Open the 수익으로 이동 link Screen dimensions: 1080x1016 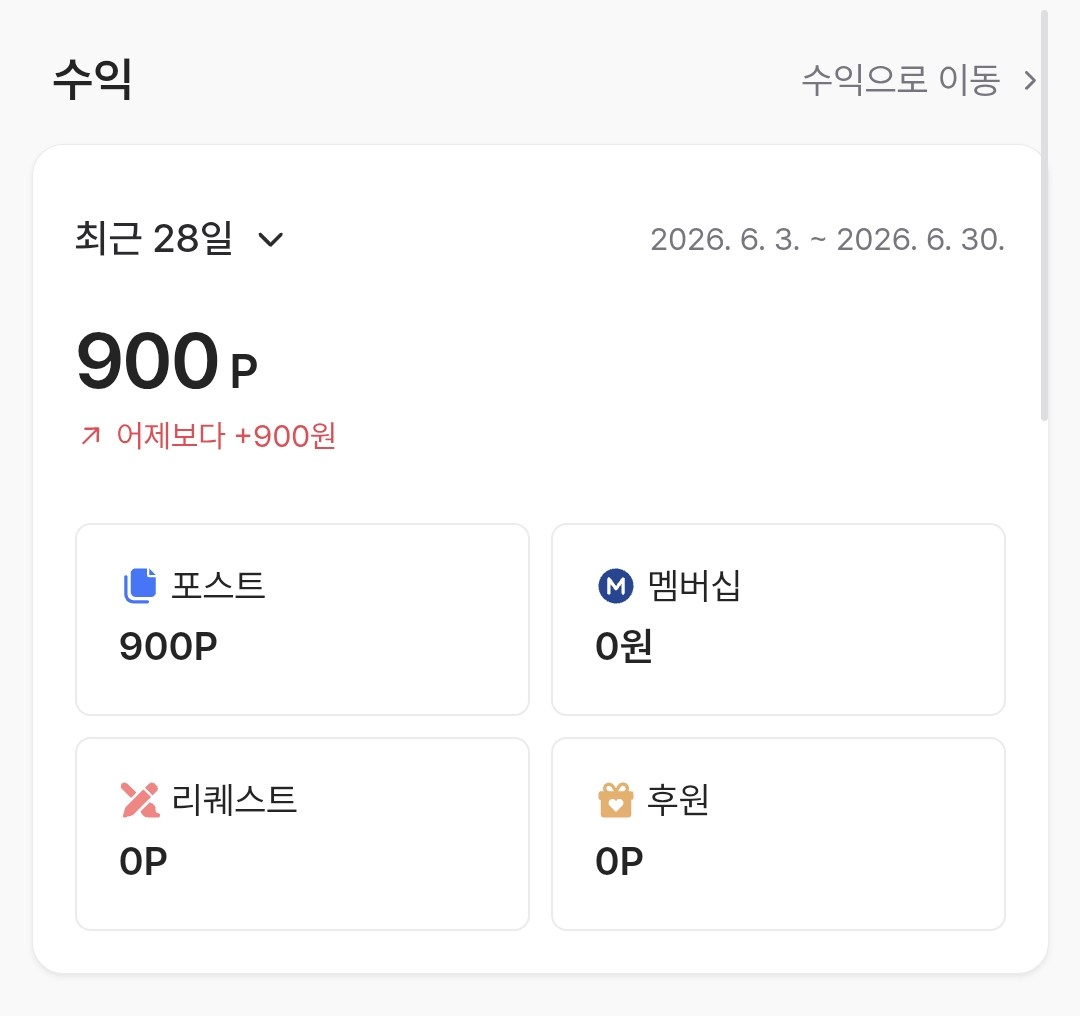pos(919,80)
